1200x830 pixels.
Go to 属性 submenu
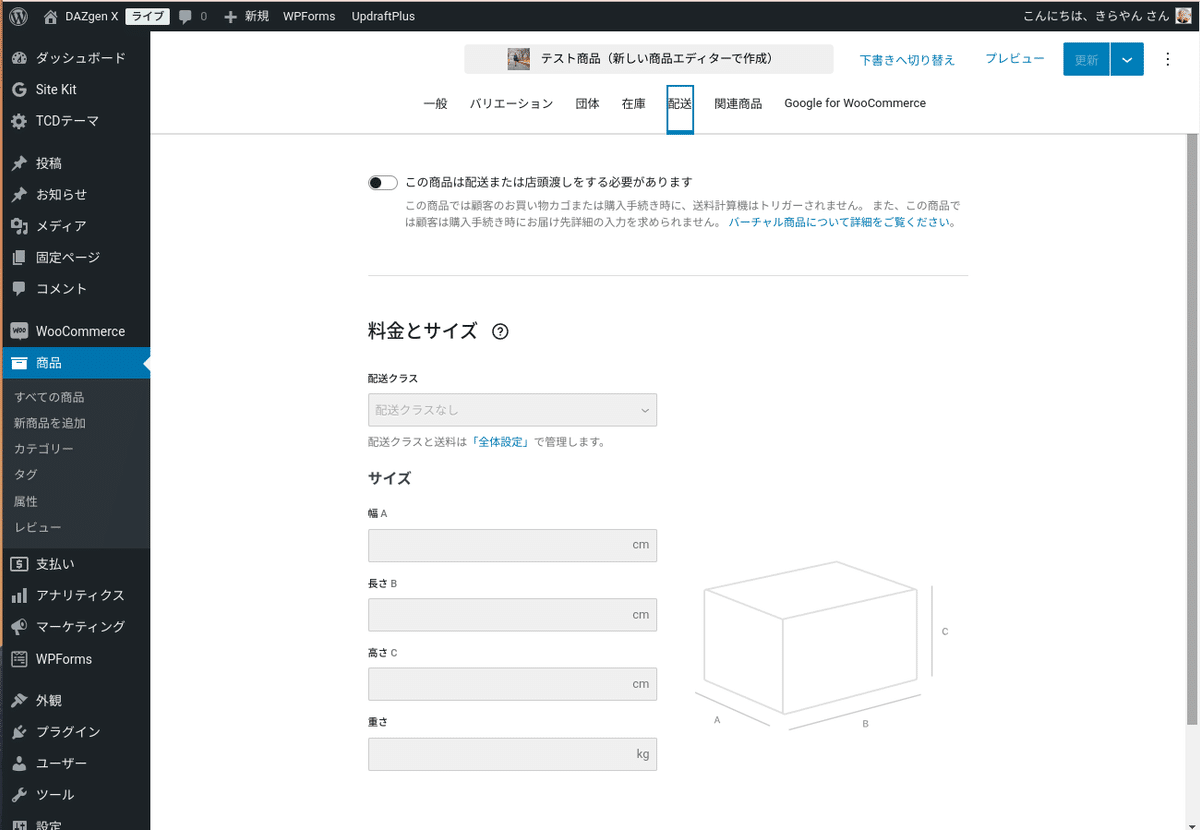click(x=26, y=501)
